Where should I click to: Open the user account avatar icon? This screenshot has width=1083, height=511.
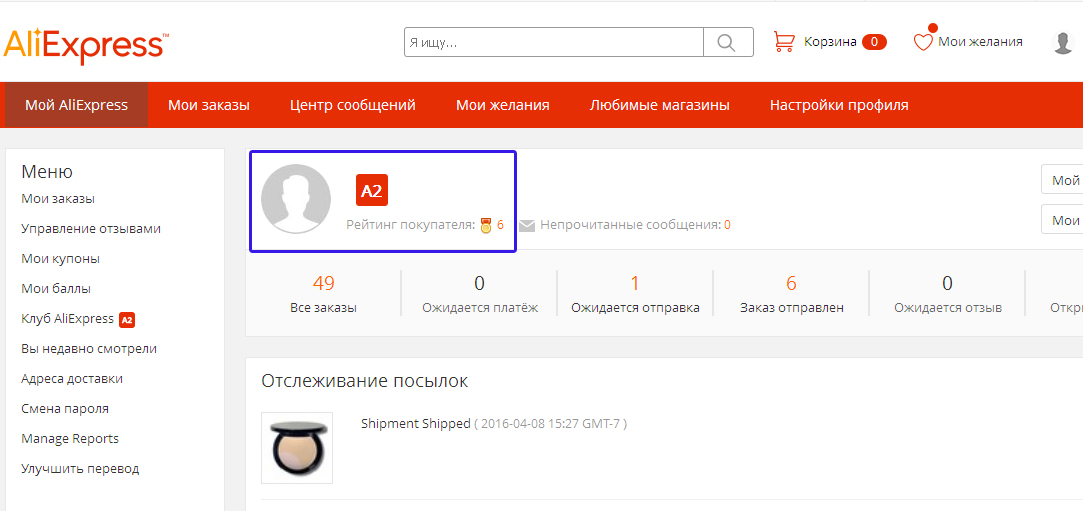pyautogui.click(x=1064, y=42)
